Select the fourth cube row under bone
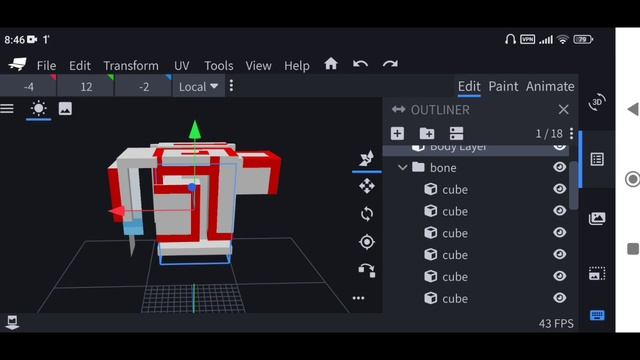Screen dimensions: 640x360 476,255
